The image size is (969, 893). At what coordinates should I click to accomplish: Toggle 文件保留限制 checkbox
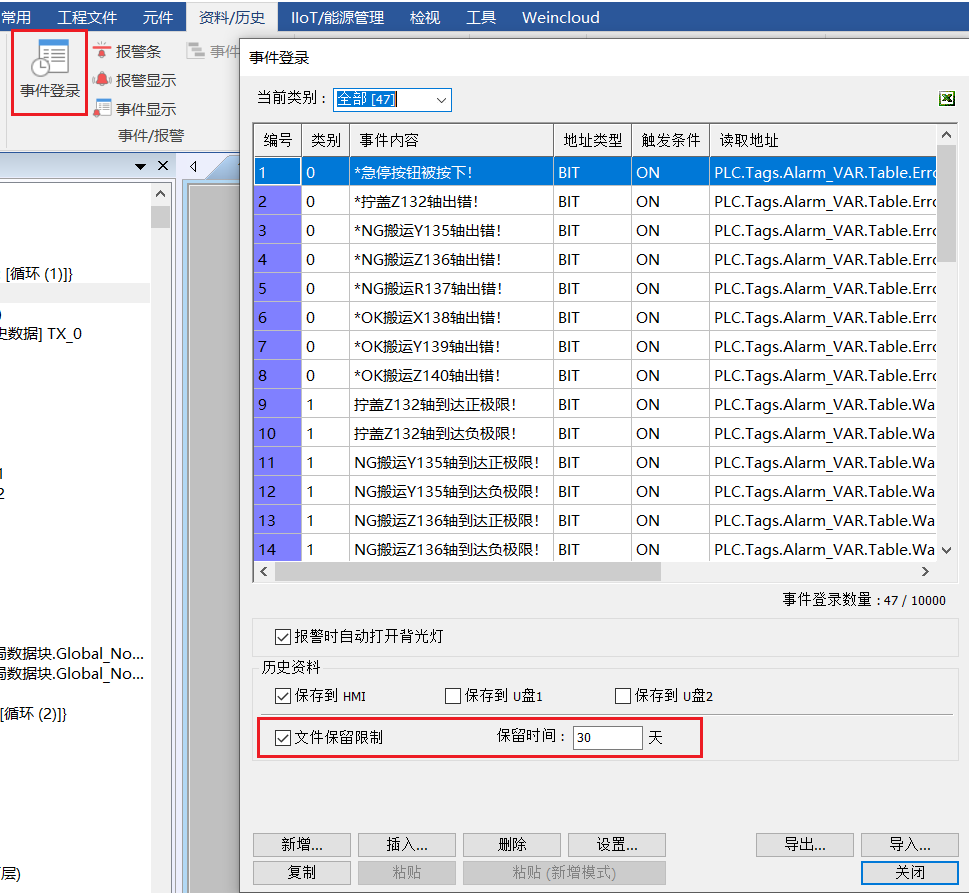283,738
